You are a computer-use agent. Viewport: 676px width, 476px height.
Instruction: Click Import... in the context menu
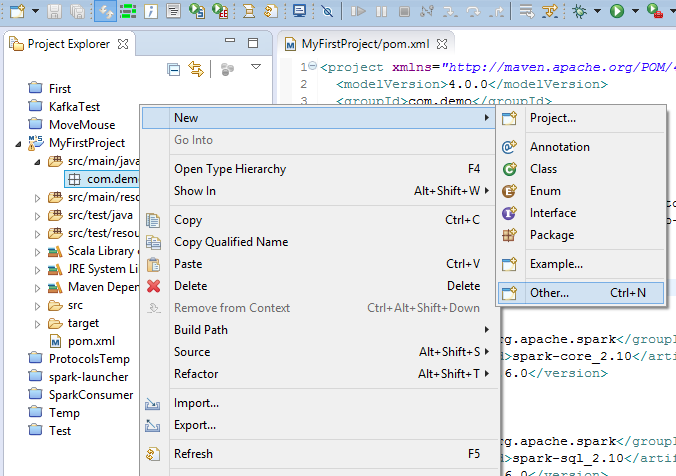[319, 403]
